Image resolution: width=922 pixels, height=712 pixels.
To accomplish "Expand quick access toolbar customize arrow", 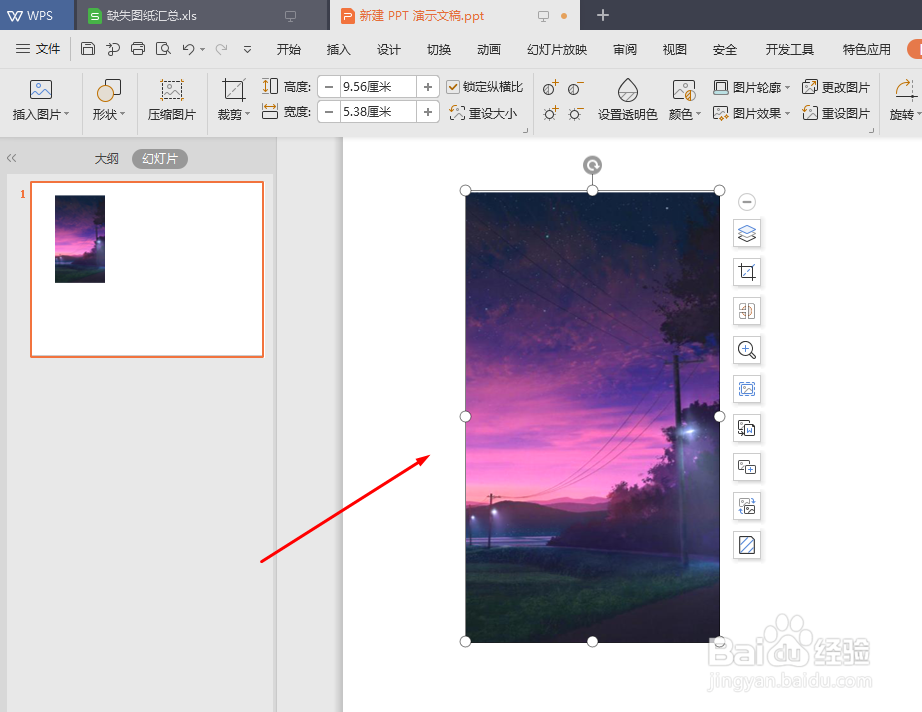I will [248, 49].
